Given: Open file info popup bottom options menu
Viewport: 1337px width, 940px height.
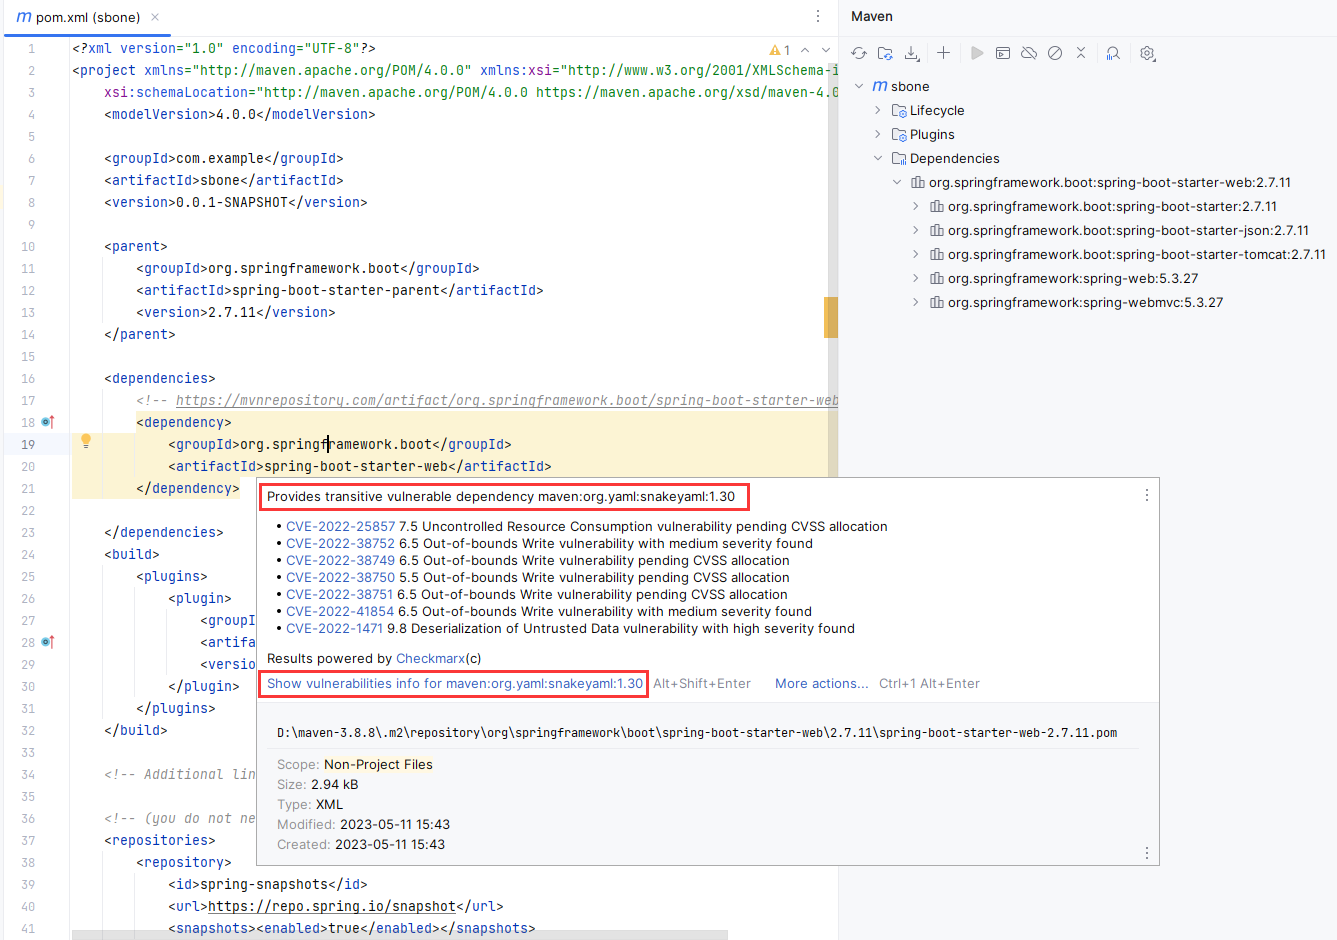Looking at the screenshot, I should click(1146, 853).
